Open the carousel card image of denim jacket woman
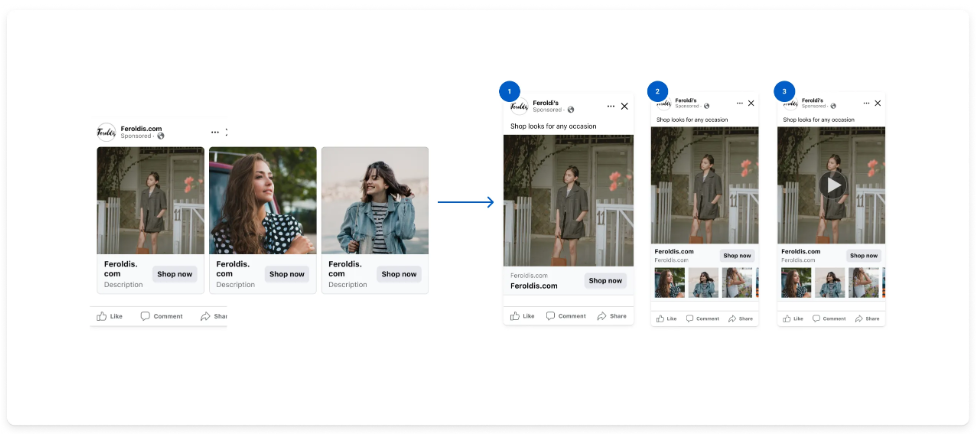The image size is (976, 435). 375,200
